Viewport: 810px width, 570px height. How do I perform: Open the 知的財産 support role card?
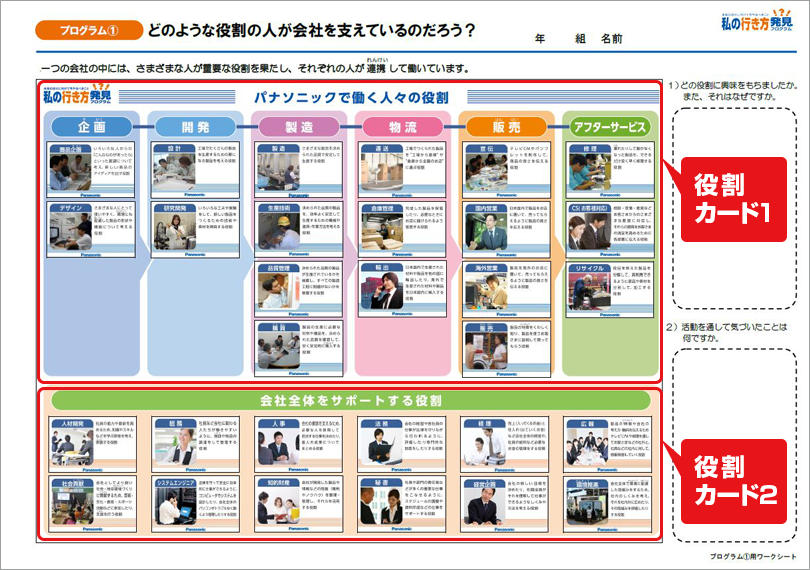tap(298, 504)
